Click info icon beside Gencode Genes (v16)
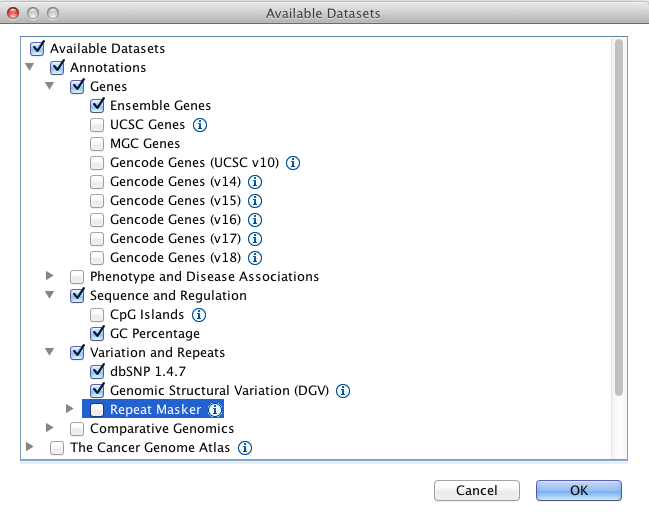This screenshot has height=517, width=649. pyautogui.click(x=254, y=220)
